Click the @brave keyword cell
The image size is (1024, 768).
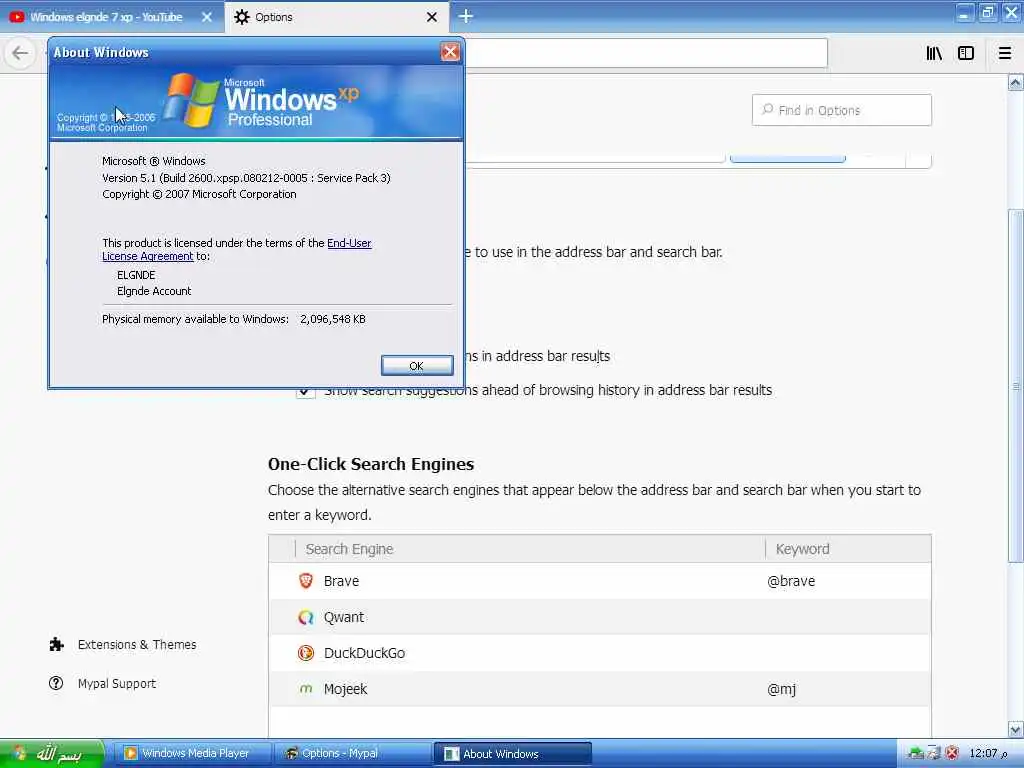pyautogui.click(x=791, y=581)
